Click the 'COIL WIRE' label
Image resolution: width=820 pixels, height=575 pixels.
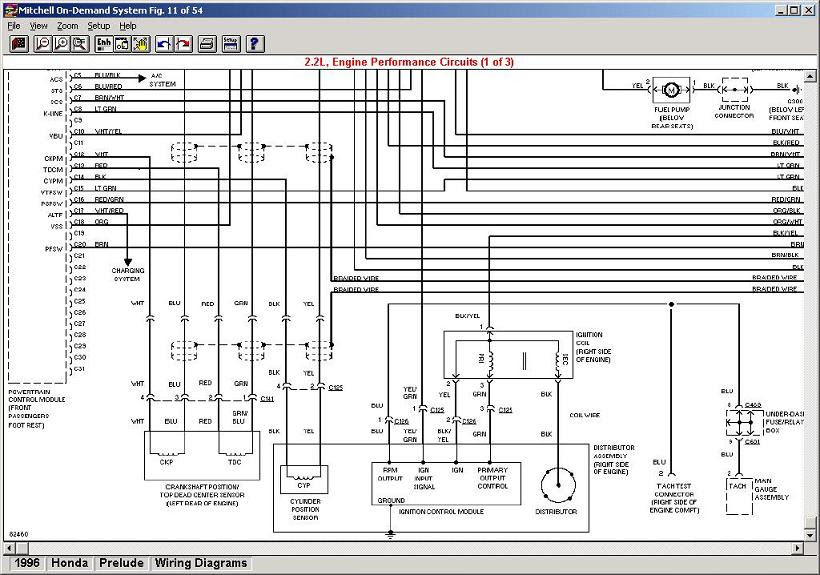(x=584, y=415)
